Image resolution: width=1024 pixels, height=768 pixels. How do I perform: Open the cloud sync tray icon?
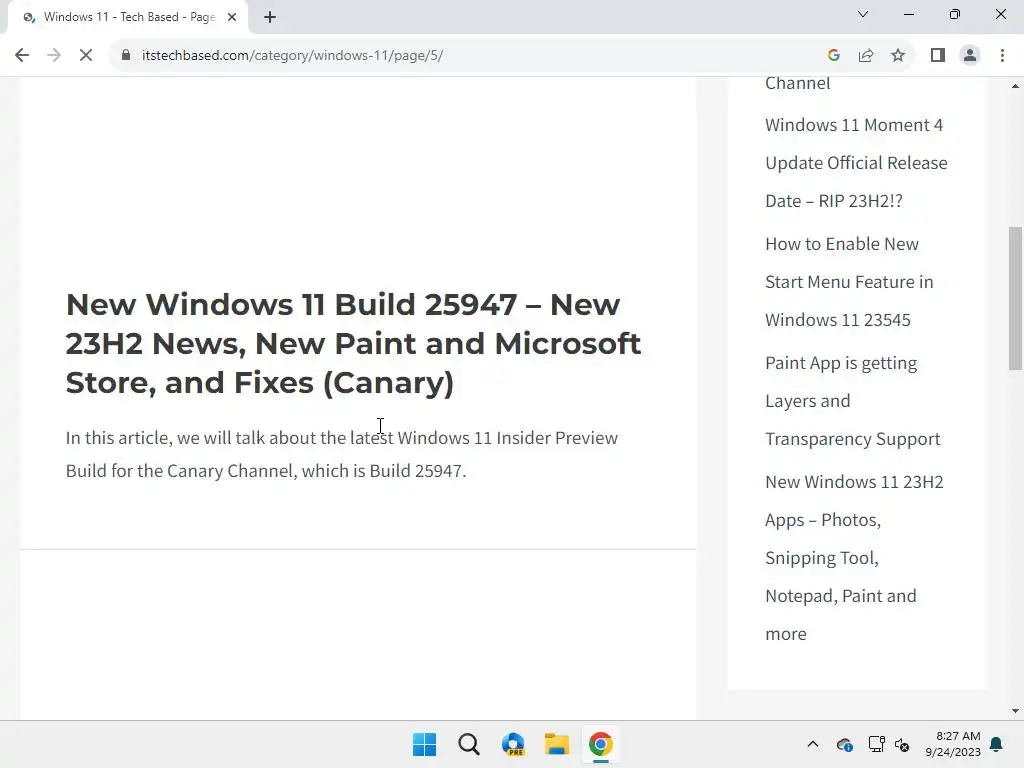point(844,744)
